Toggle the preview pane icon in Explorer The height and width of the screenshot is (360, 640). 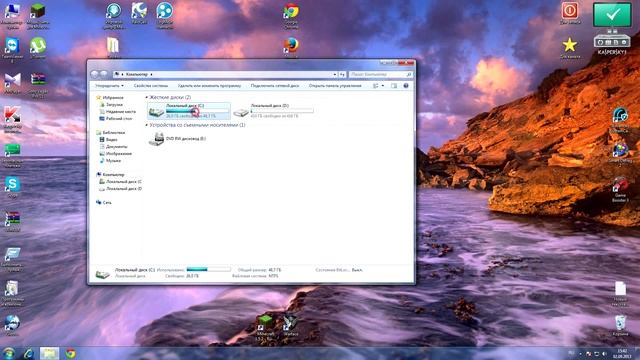(x=394, y=86)
